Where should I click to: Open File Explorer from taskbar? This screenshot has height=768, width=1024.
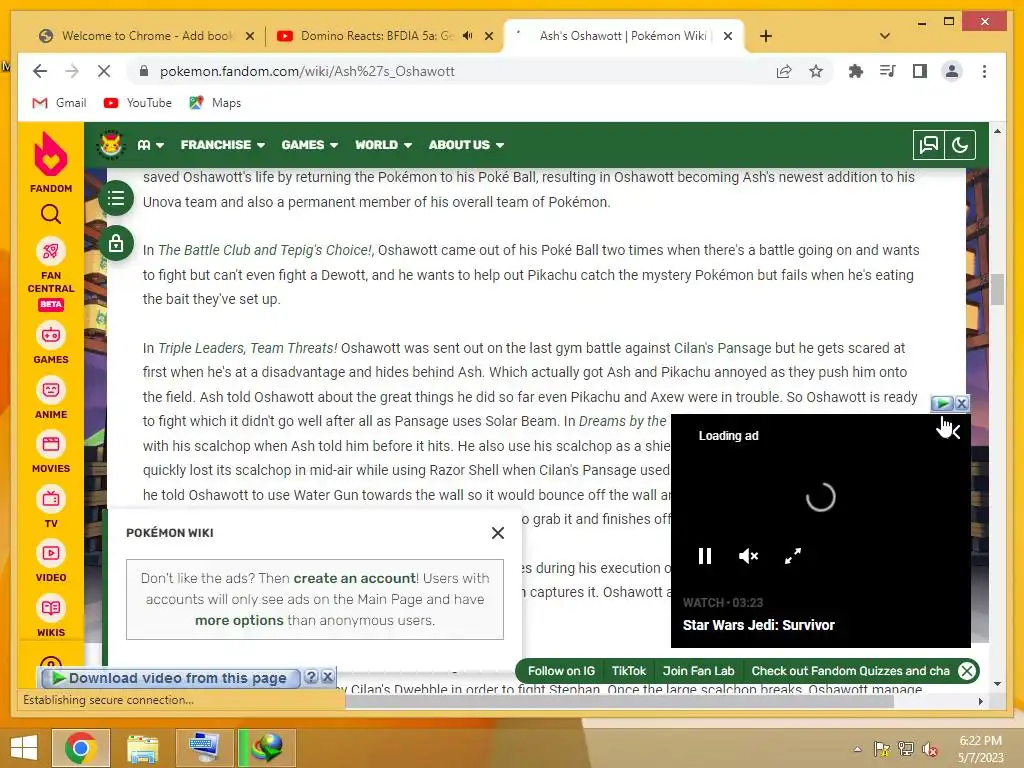142,748
